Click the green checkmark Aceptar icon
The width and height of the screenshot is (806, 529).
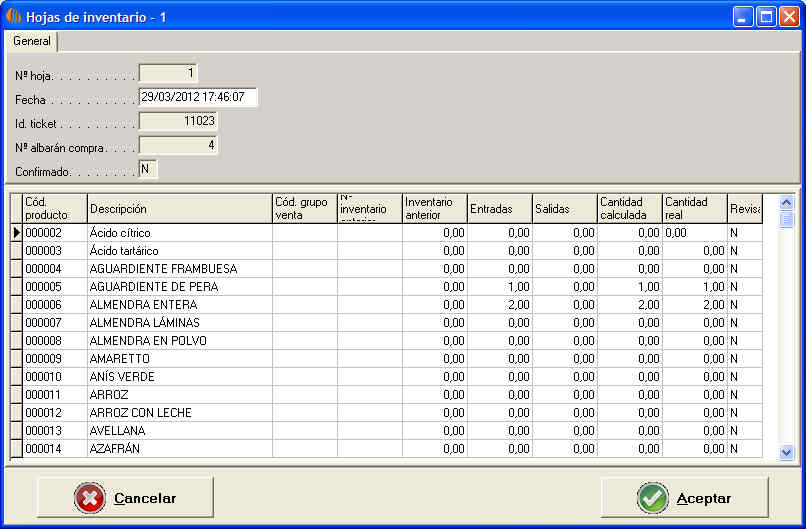[x=654, y=498]
